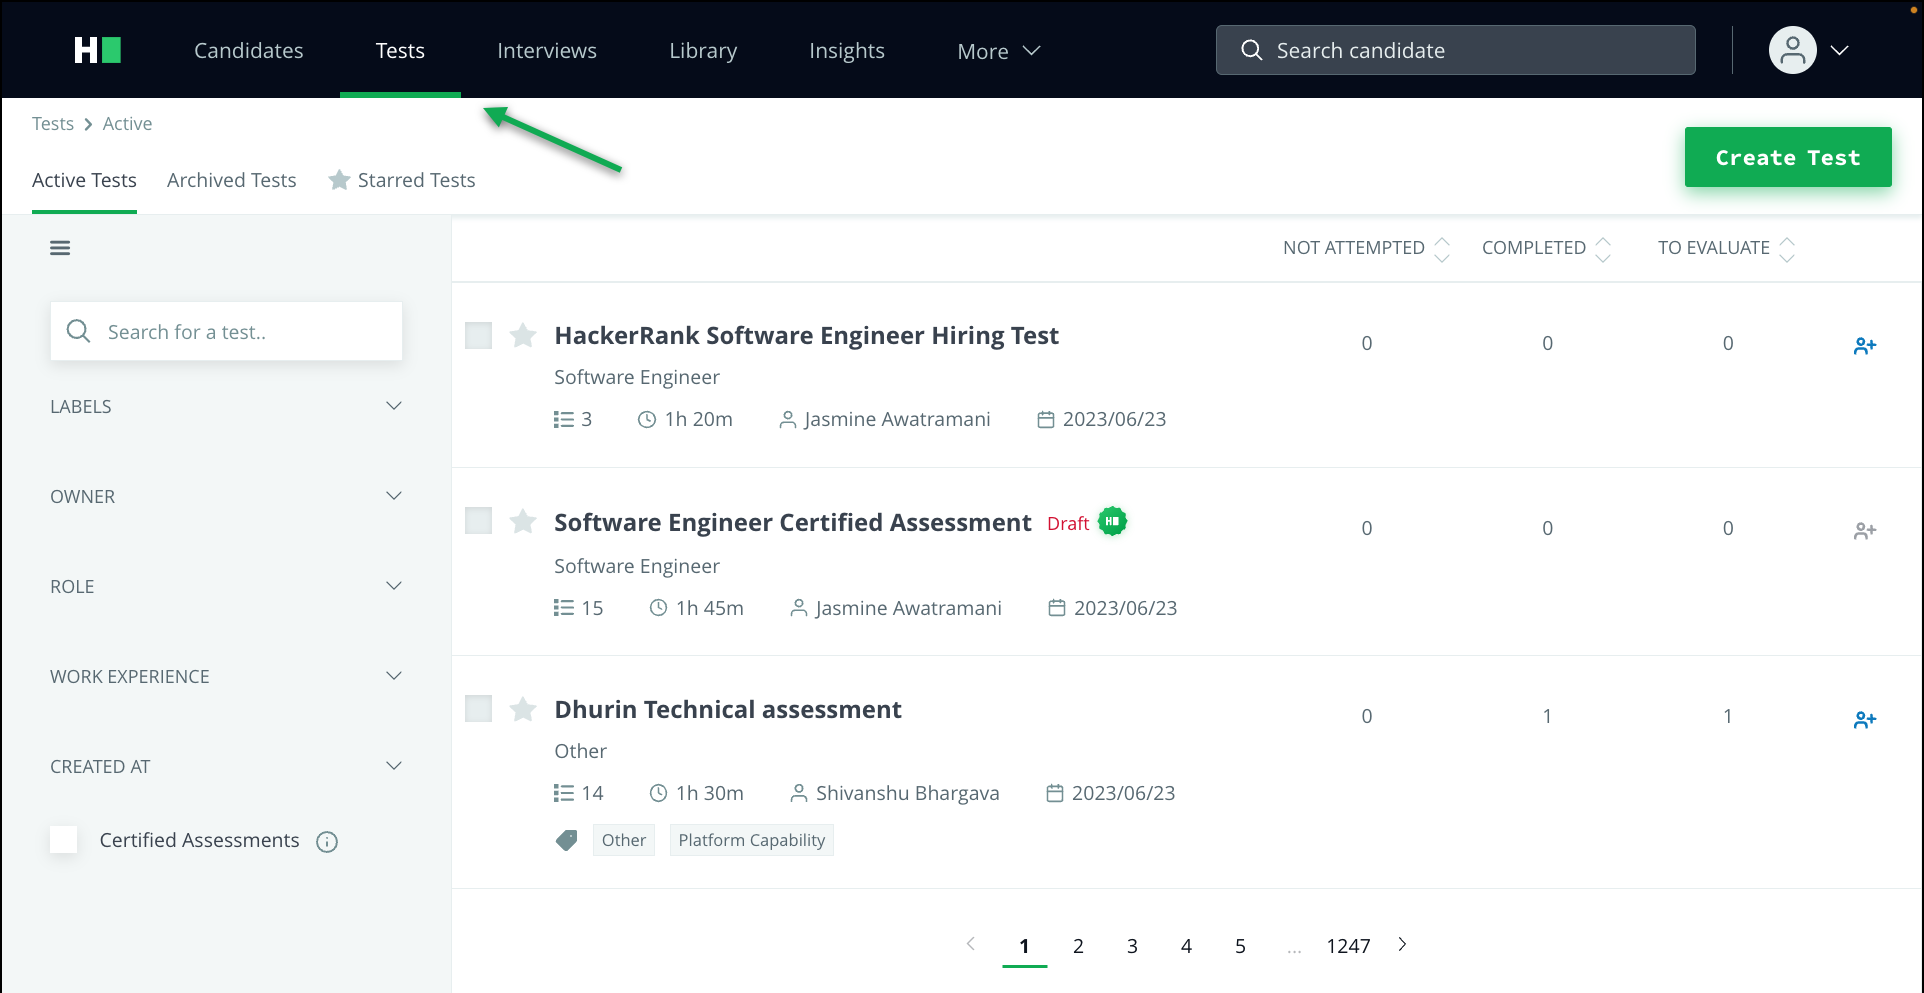Click the search magnifier in candidate search
1924x993 pixels.
(x=1251, y=50)
